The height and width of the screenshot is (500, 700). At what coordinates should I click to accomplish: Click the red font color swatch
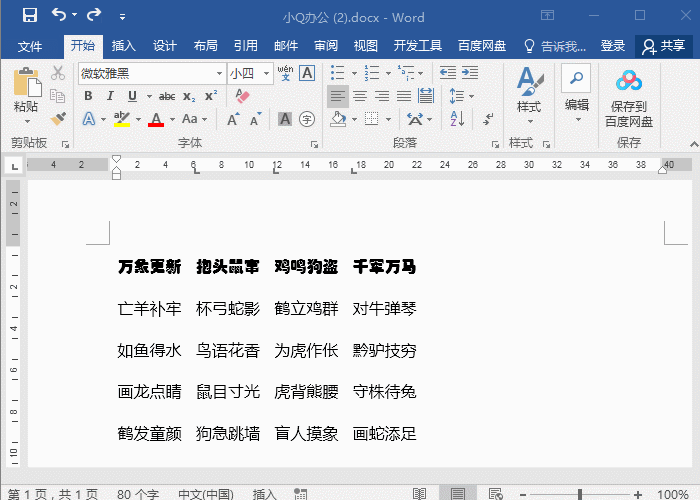pyautogui.click(x=156, y=119)
